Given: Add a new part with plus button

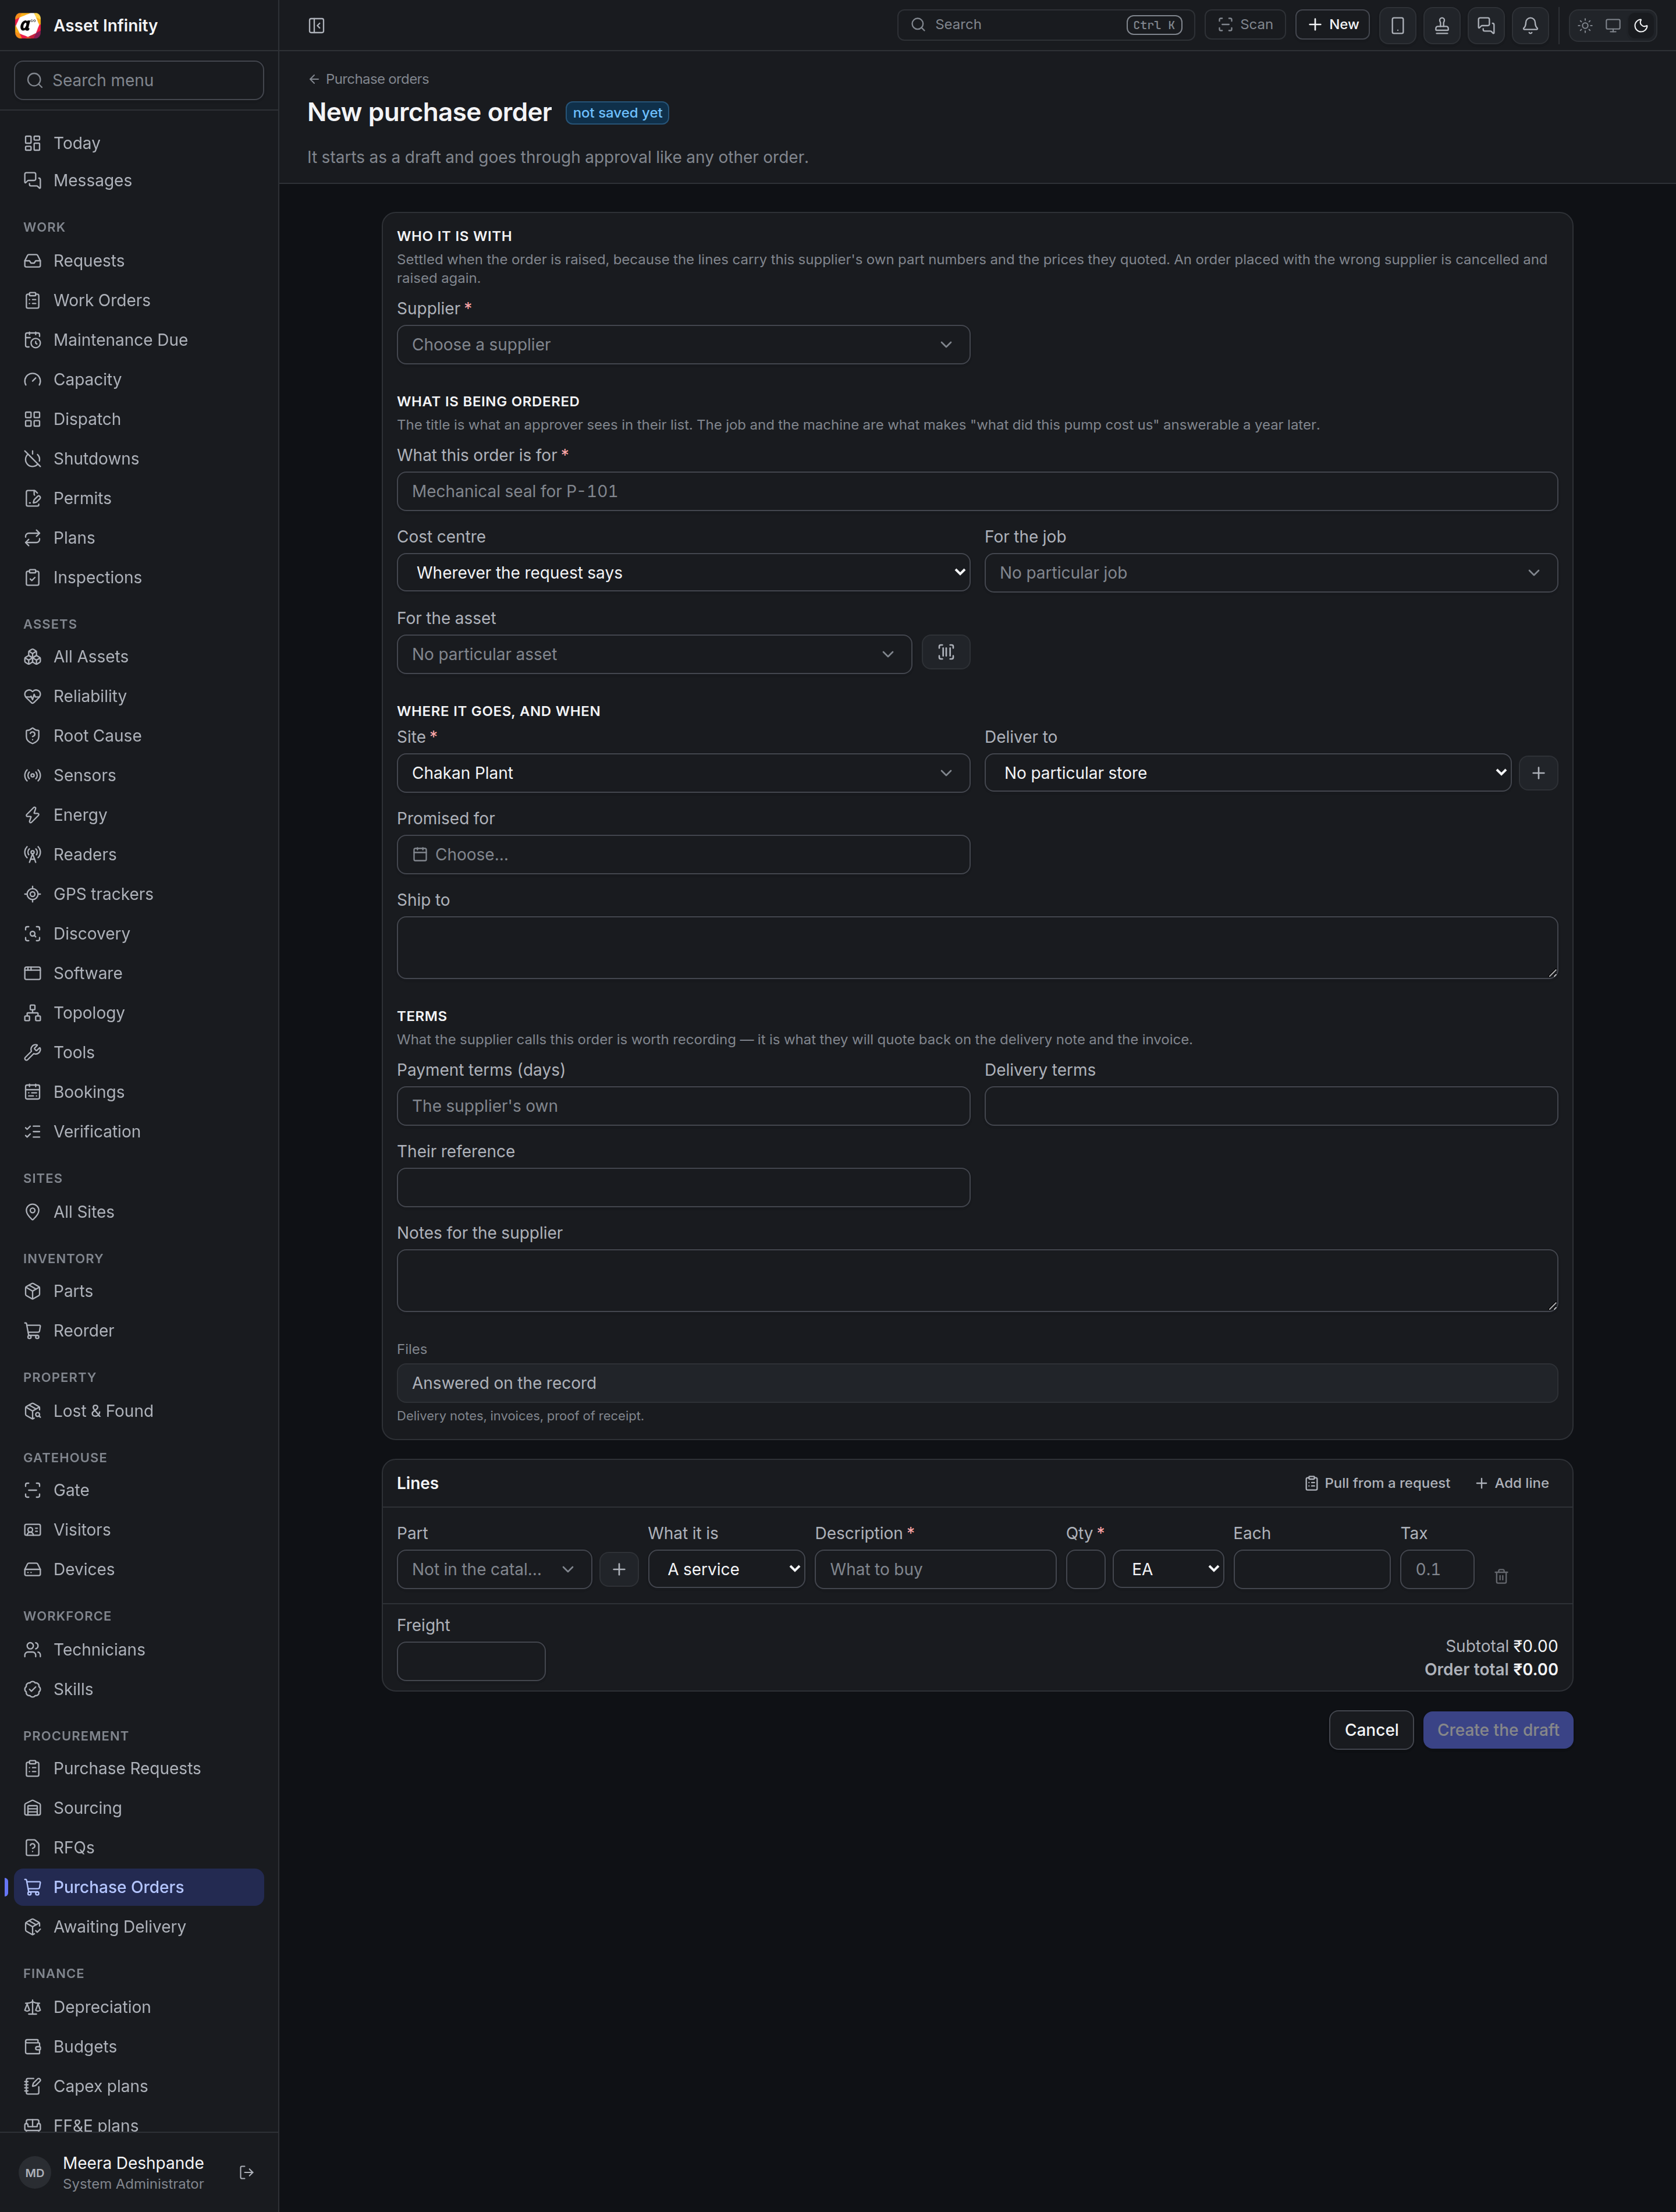Looking at the screenshot, I should [x=618, y=1569].
